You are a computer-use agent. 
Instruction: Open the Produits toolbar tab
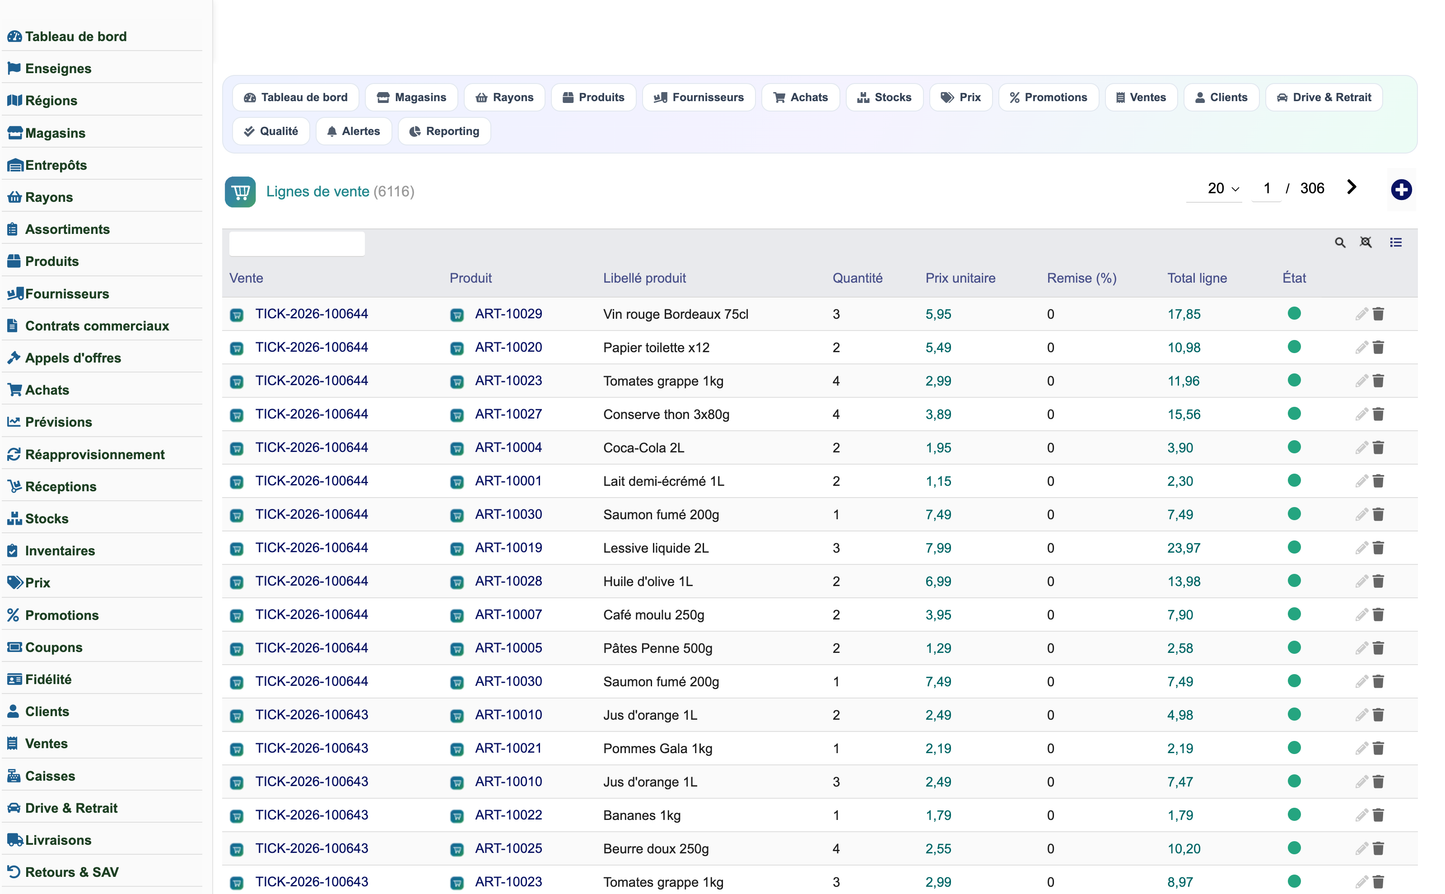(x=593, y=97)
